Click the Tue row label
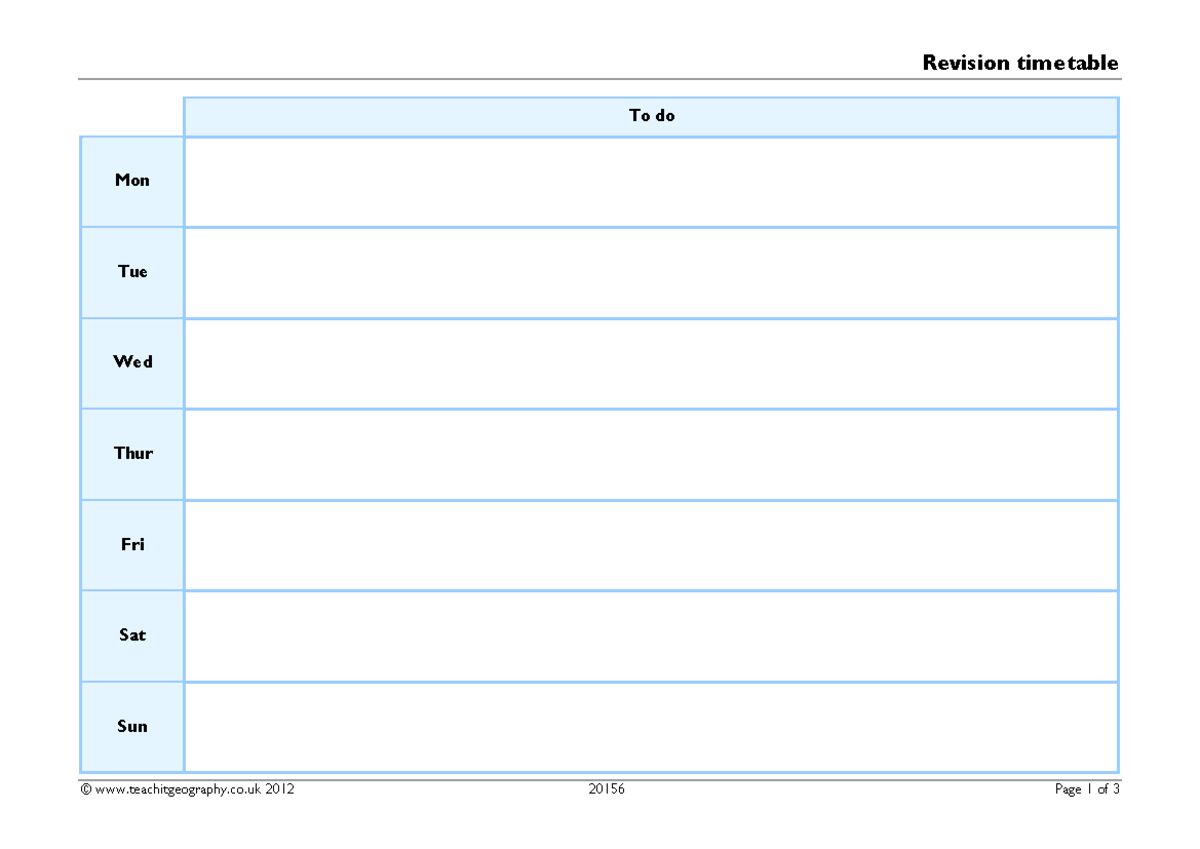The width and height of the screenshot is (1200, 849). point(131,271)
